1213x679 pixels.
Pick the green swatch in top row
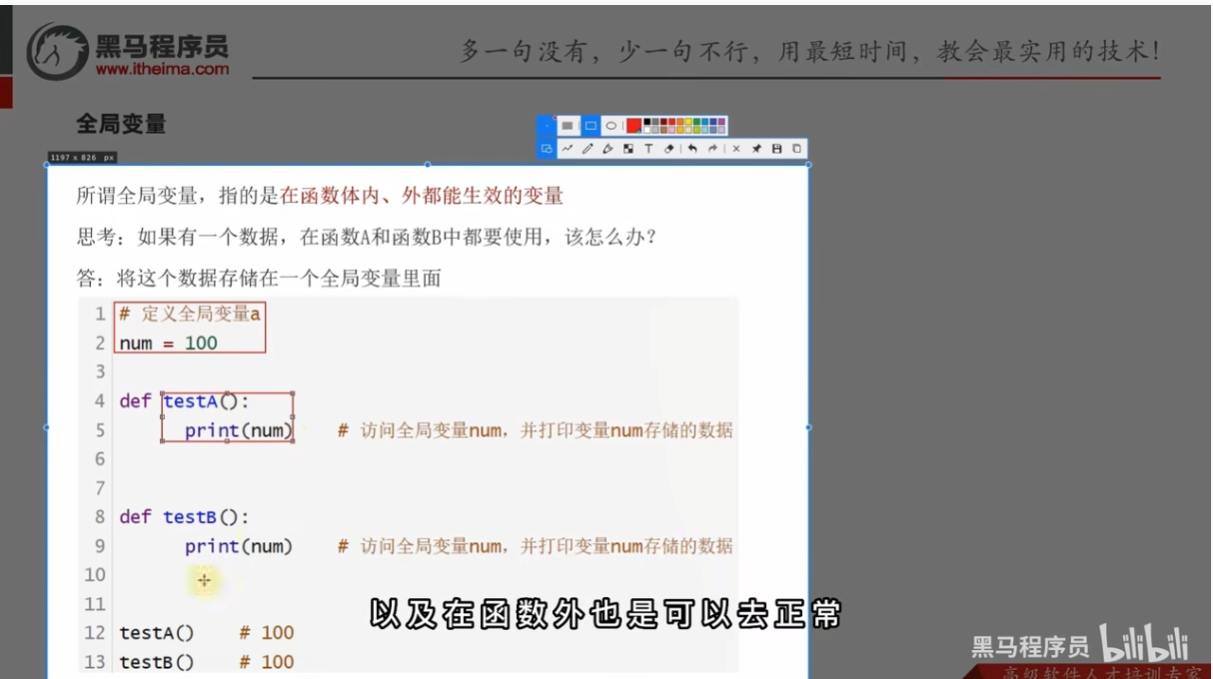(x=697, y=121)
